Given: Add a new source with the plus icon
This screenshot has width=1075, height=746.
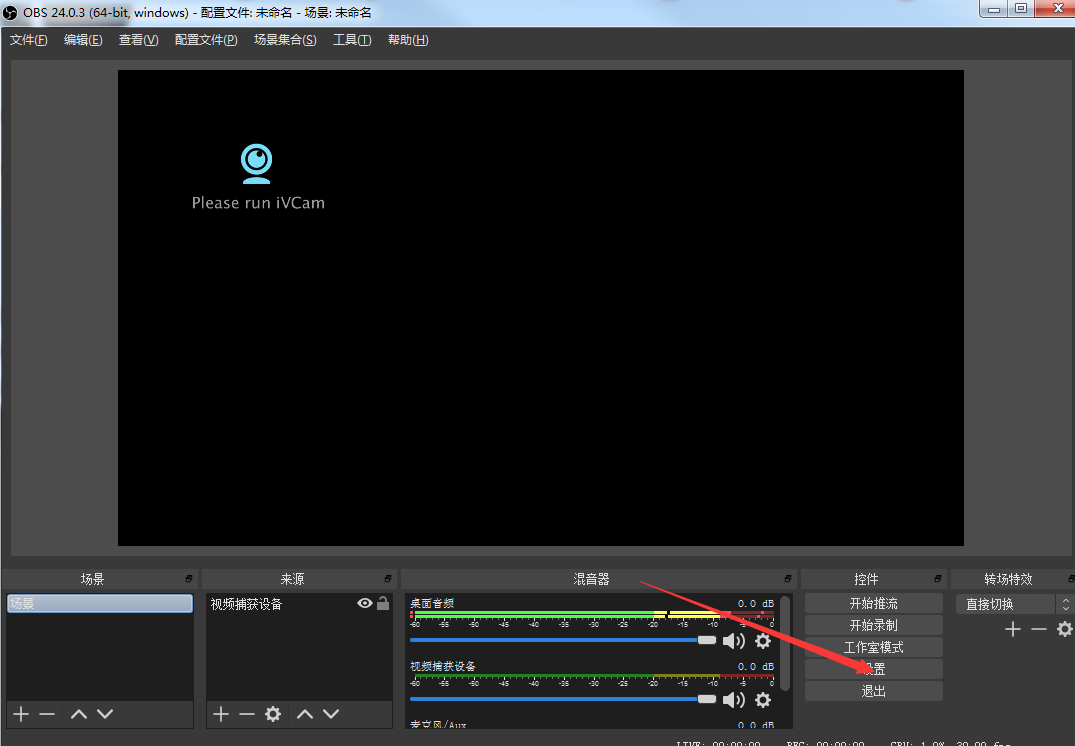Looking at the screenshot, I should pos(221,714).
